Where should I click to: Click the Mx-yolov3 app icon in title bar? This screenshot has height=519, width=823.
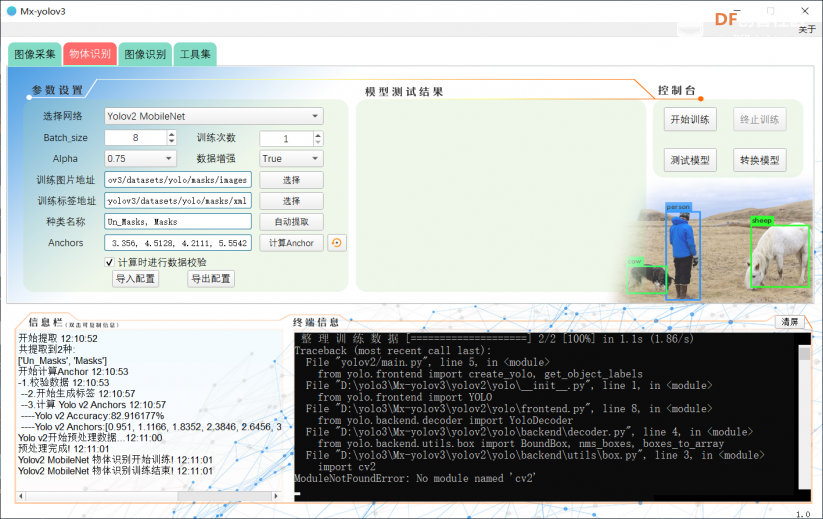click(x=12, y=11)
